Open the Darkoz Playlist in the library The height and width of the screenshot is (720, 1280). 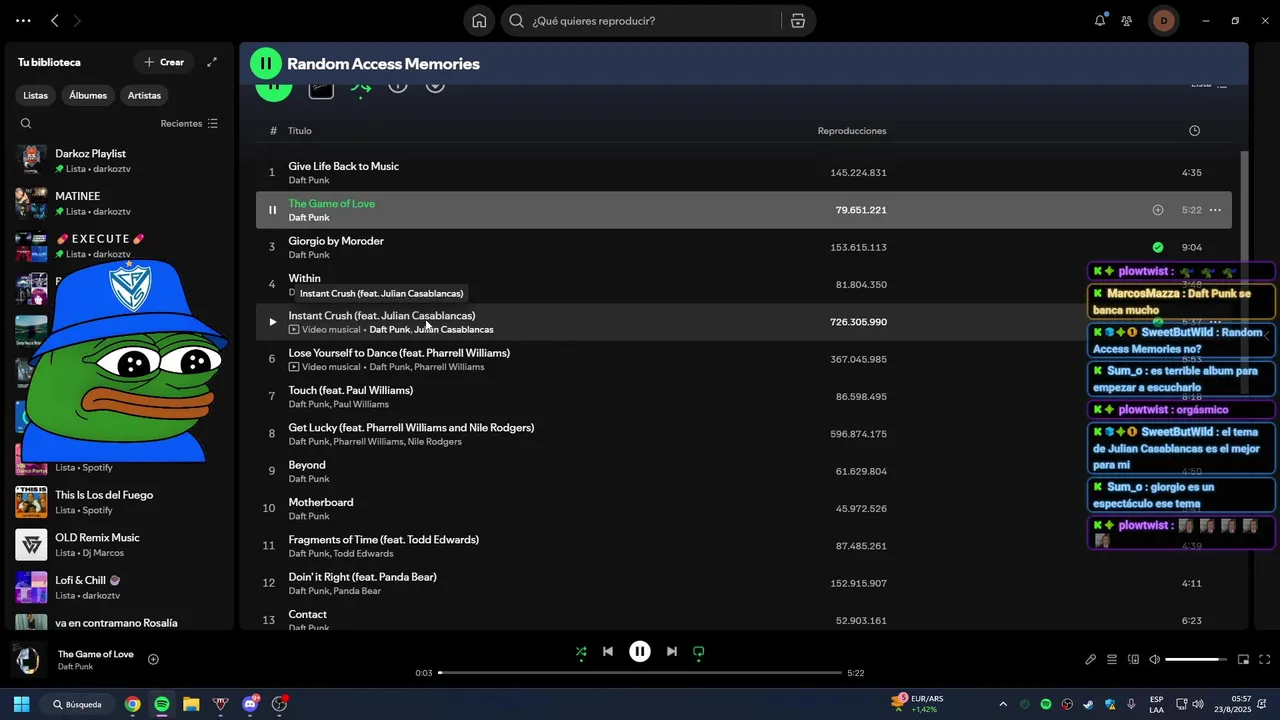pyautogui.click(x=118, y=160)
